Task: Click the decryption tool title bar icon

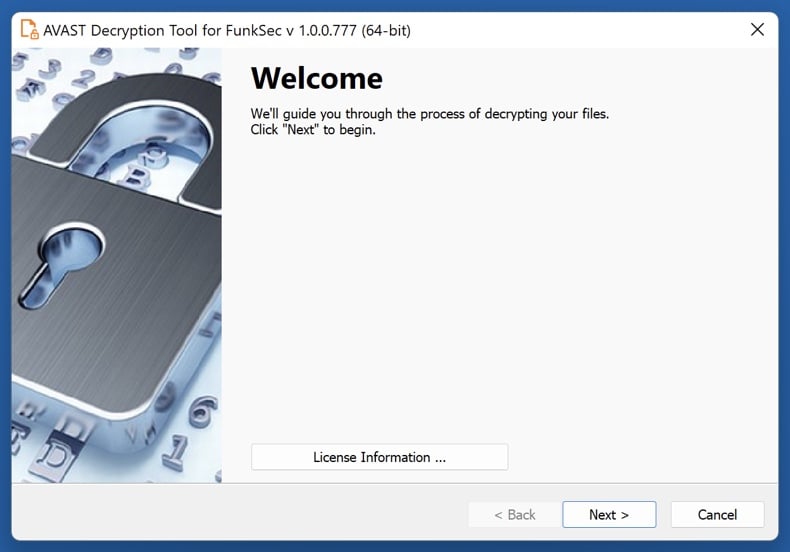Action: [x=29, y=30]
